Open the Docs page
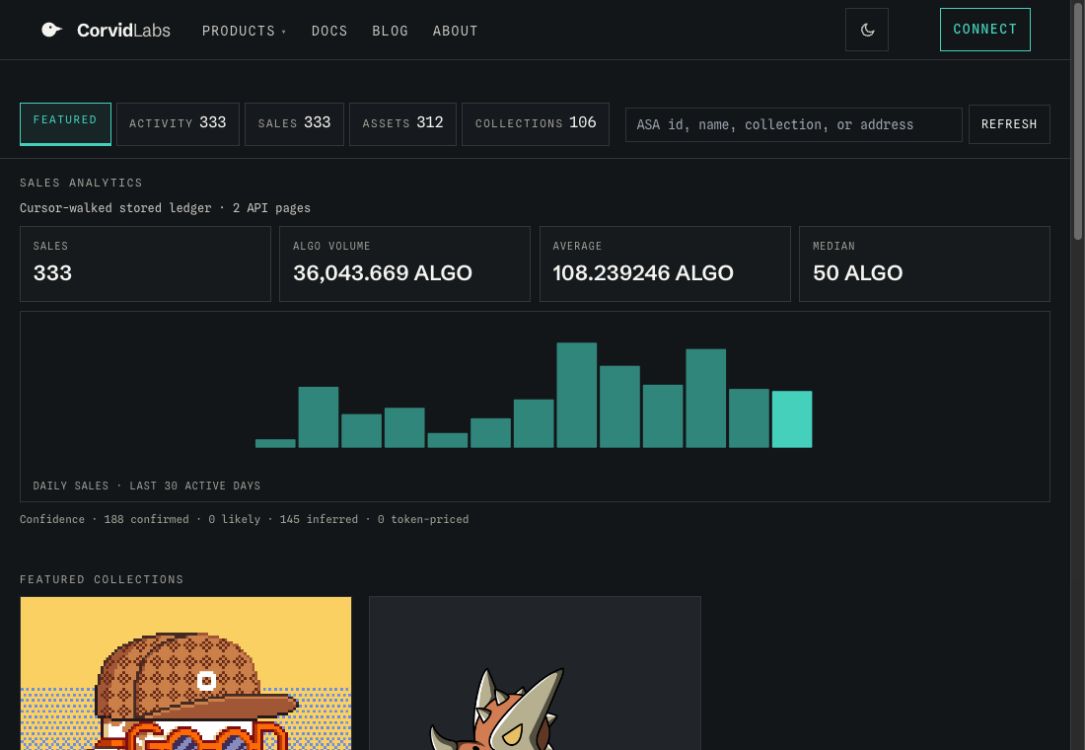 pos(329,31)
